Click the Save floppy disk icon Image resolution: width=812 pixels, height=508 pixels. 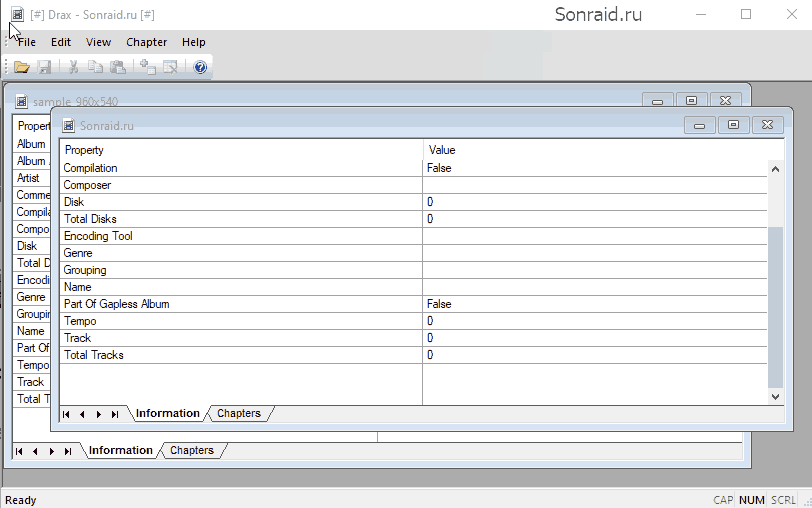[x=45, y=67]
